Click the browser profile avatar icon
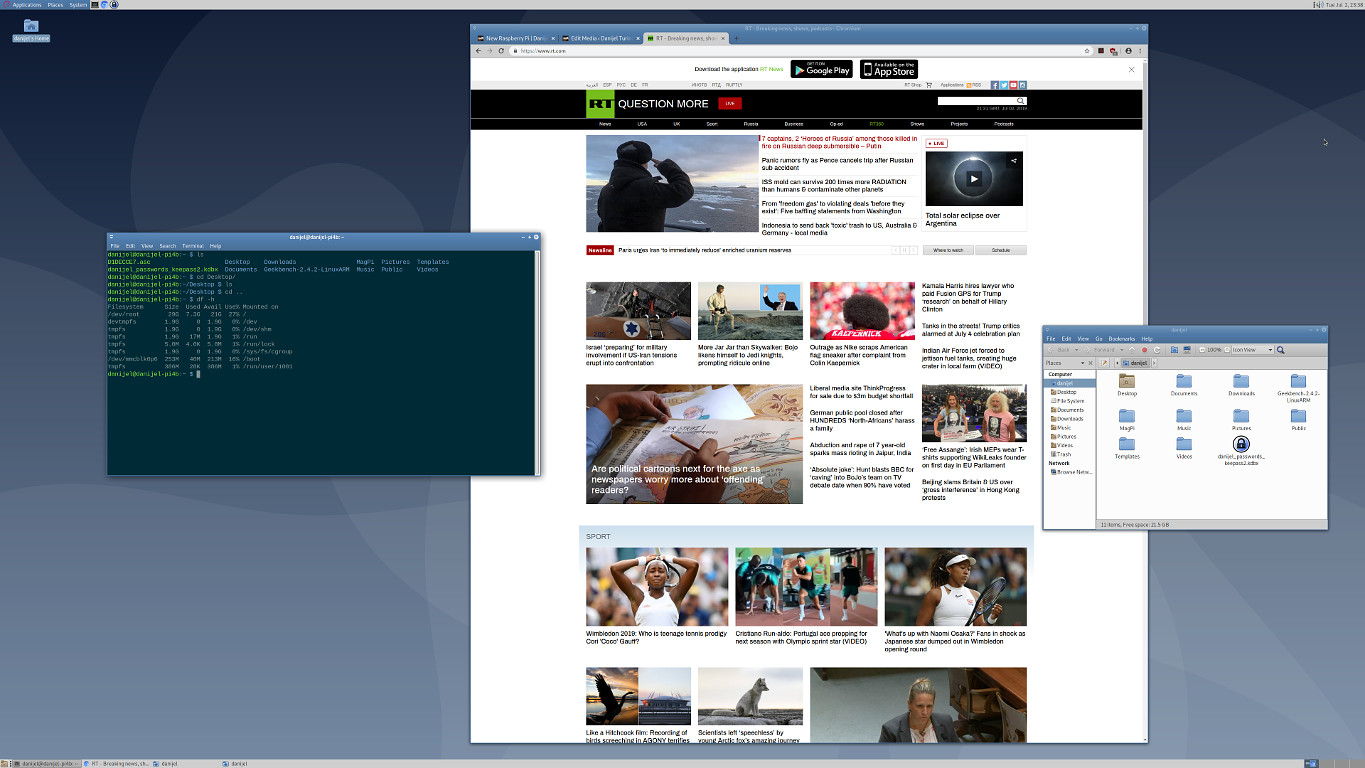 (1129, 51)
